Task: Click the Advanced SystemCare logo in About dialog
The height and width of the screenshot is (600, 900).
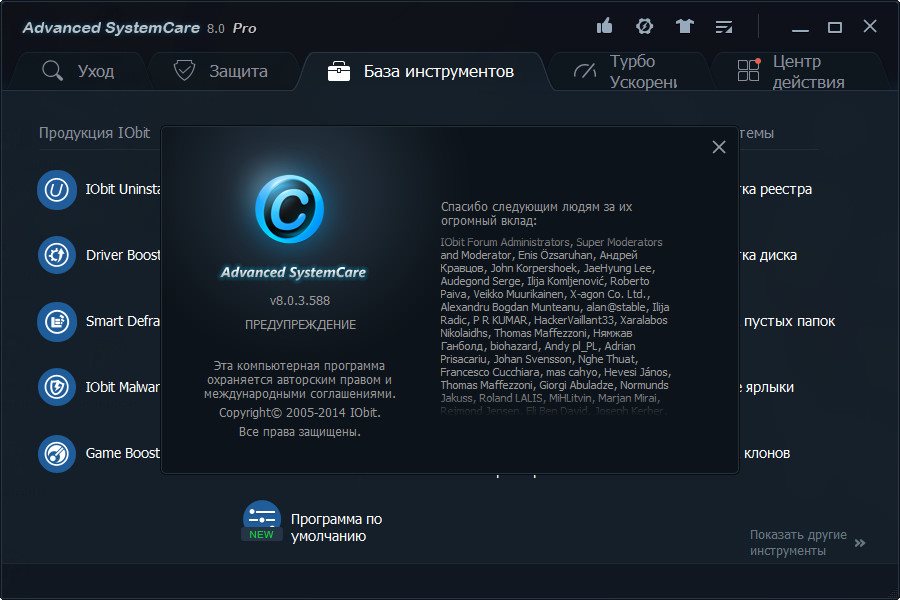Action: click(290, 208)
